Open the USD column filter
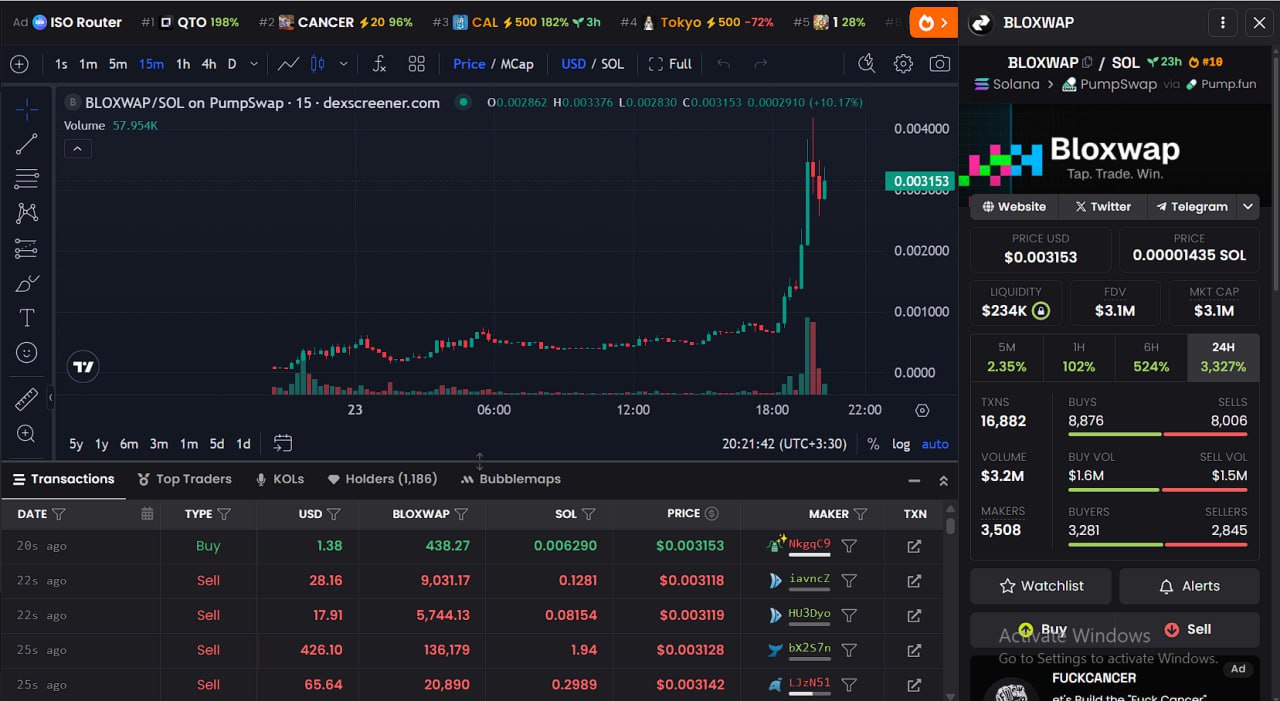This screenshot has height=701, width=1280. coord(334,514)
